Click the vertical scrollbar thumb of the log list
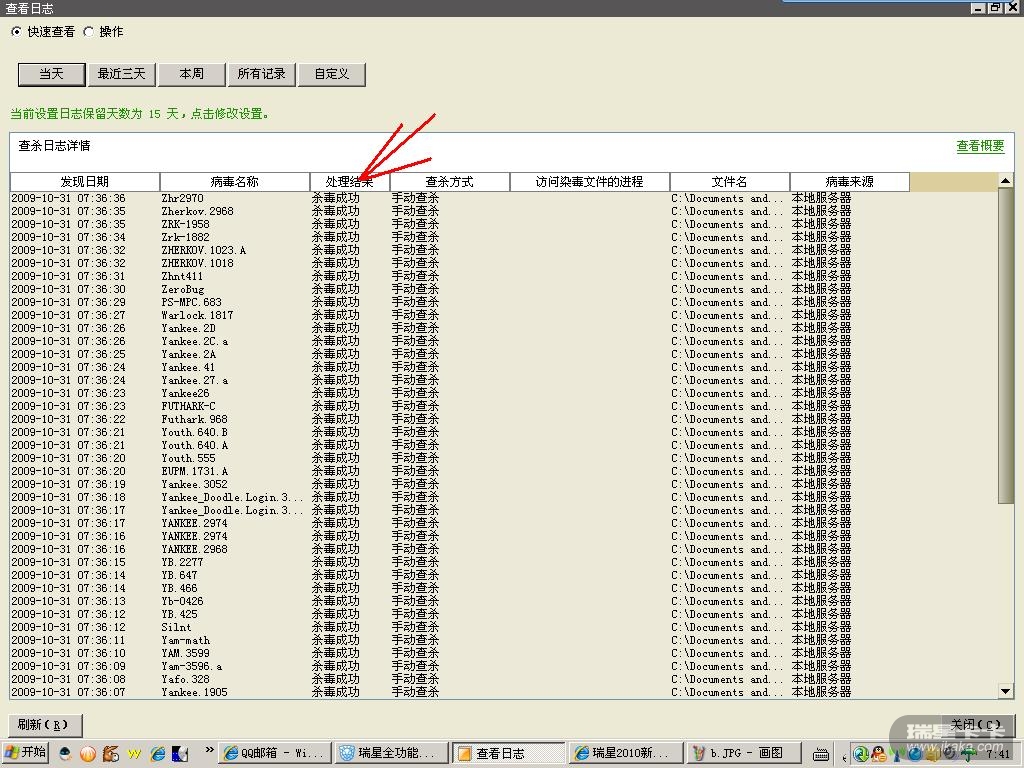Screen dimensions: 1024x768 1006,345
